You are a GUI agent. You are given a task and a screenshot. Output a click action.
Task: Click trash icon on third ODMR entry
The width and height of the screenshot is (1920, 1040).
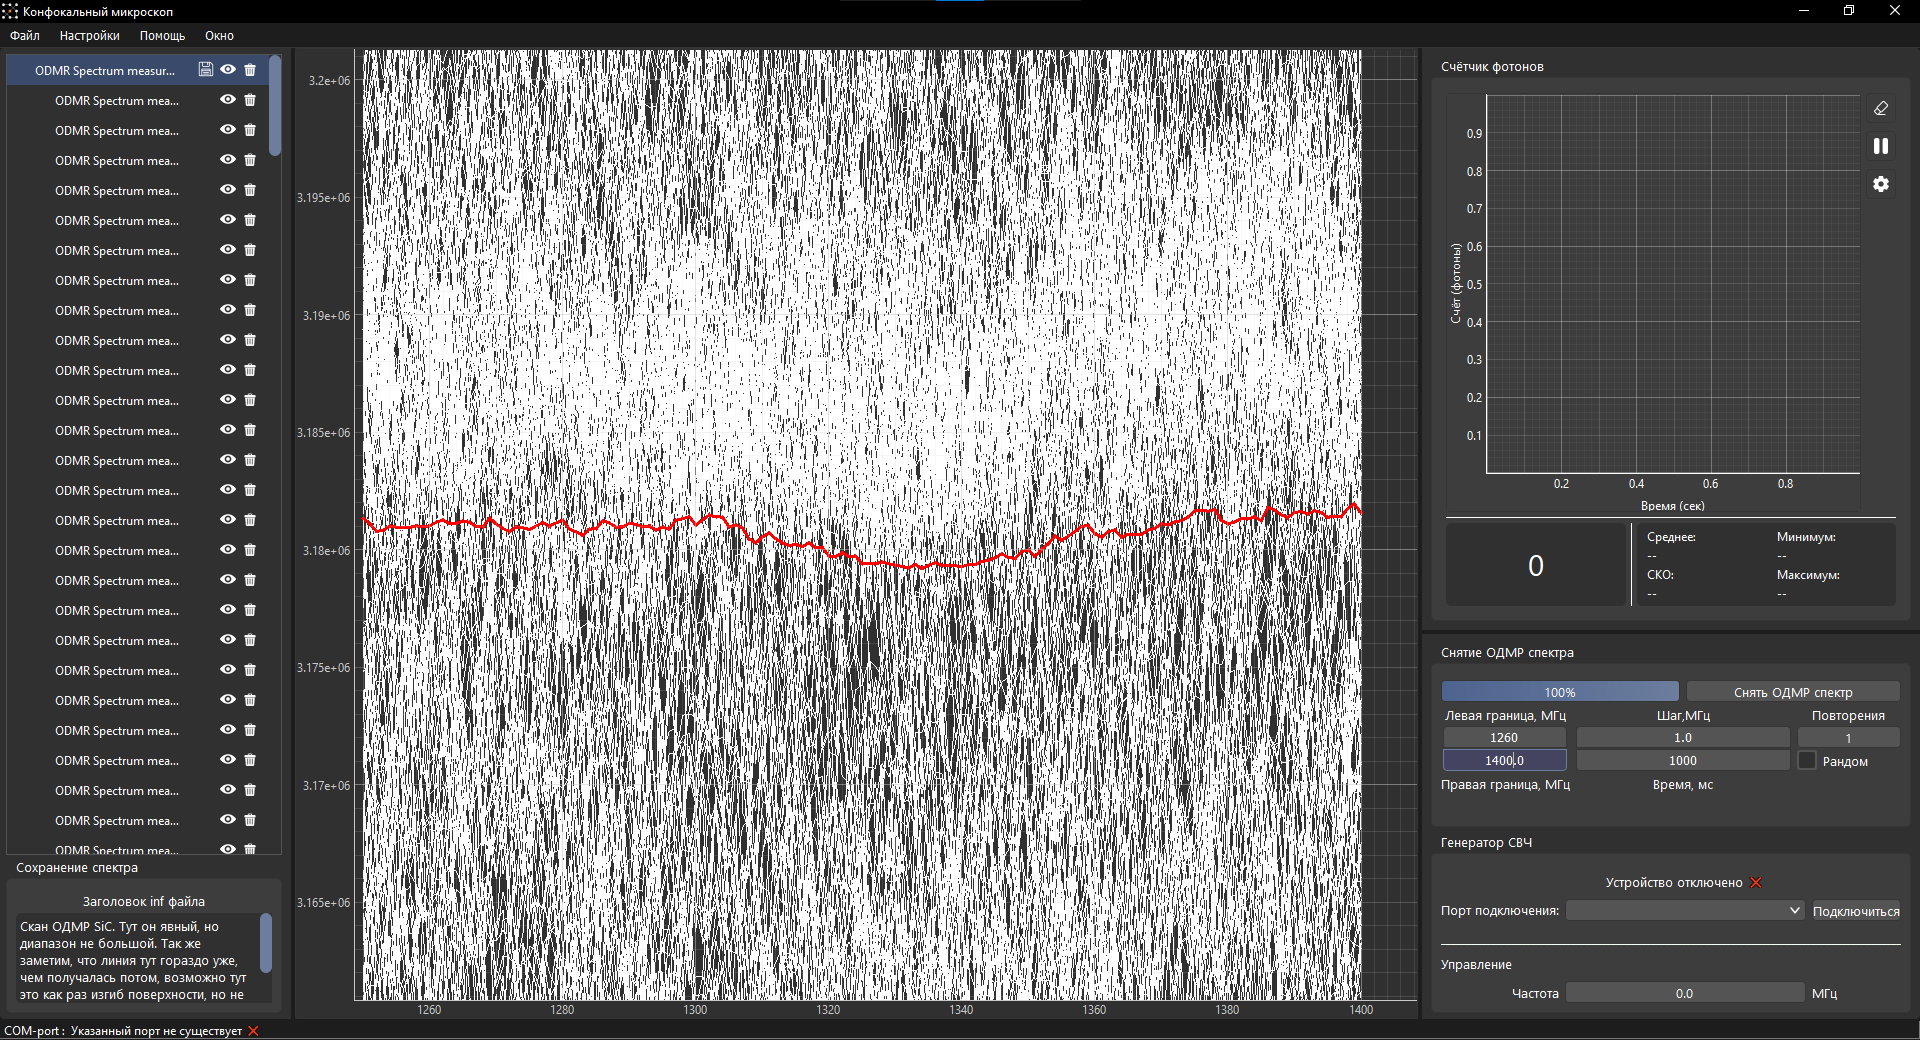(250, 130)
